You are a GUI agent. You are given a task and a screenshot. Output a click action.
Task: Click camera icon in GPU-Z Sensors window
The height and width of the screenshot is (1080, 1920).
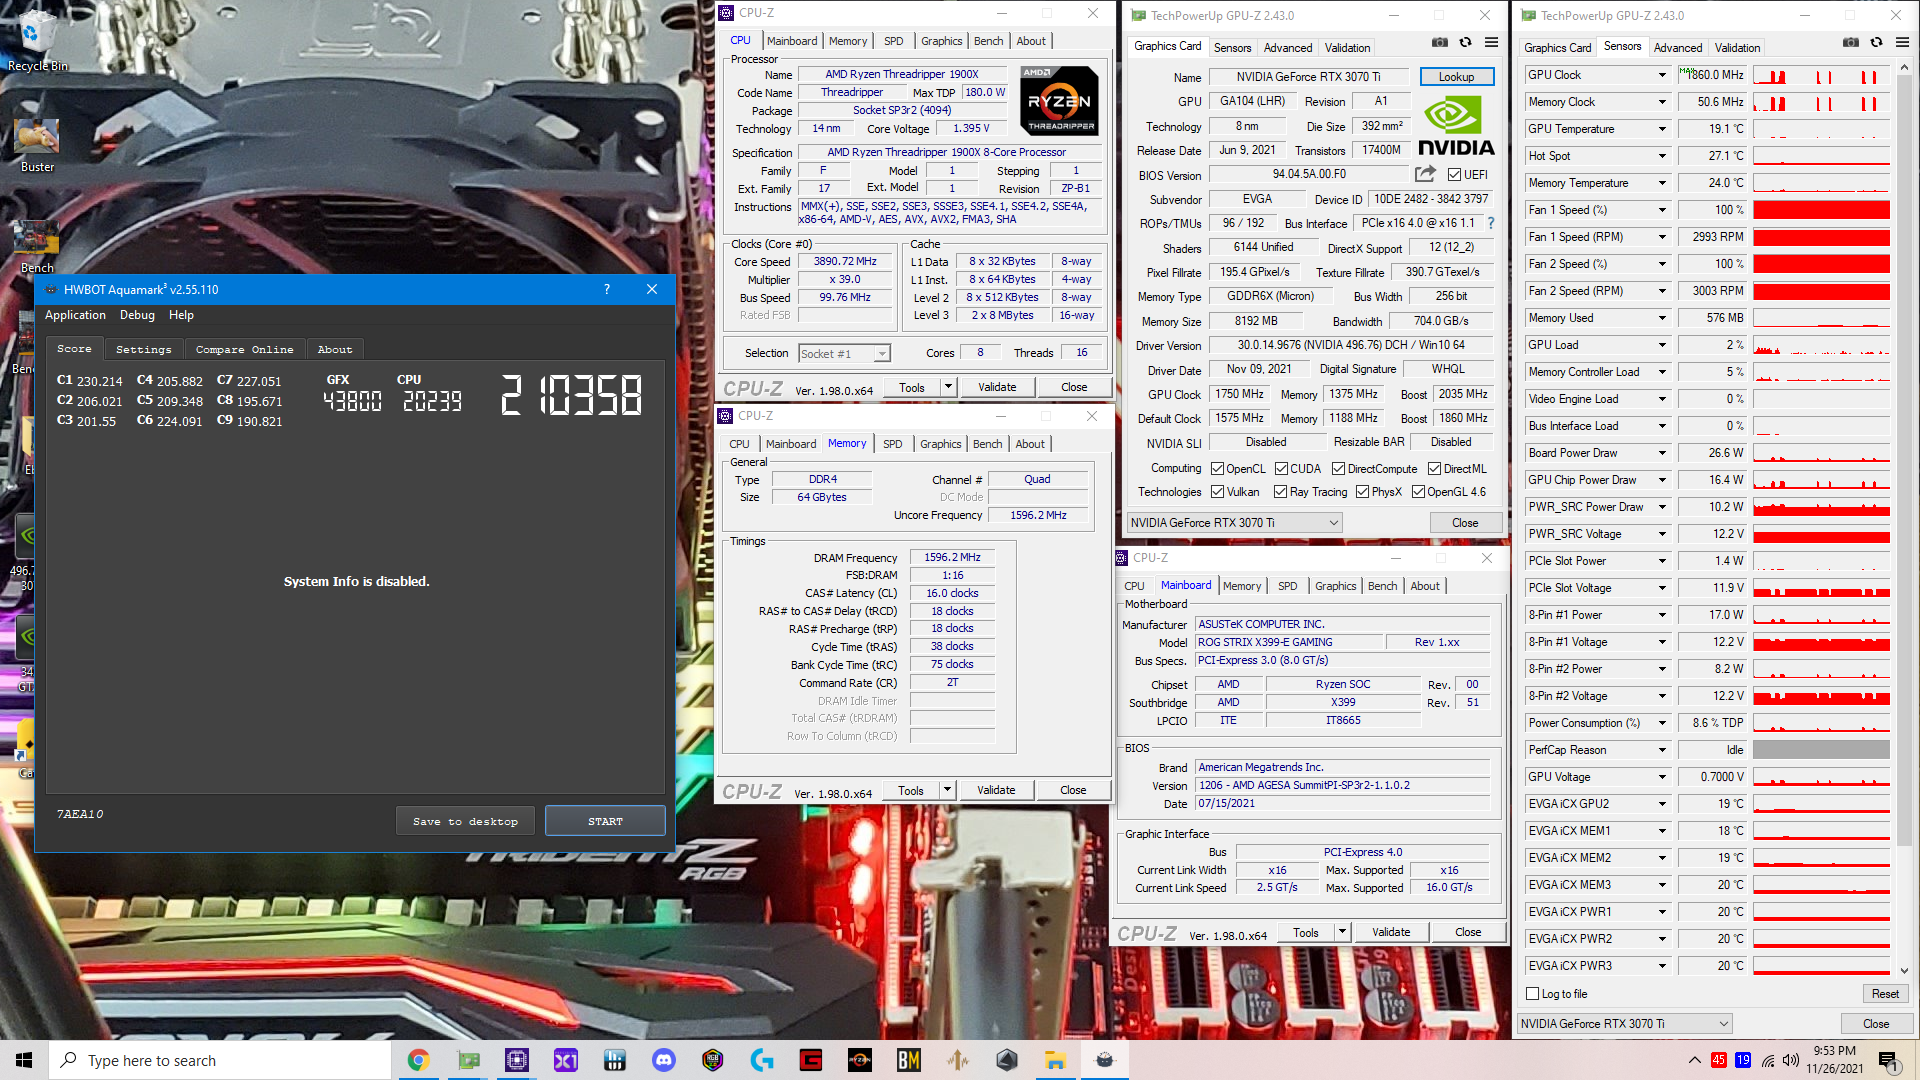1851,42
